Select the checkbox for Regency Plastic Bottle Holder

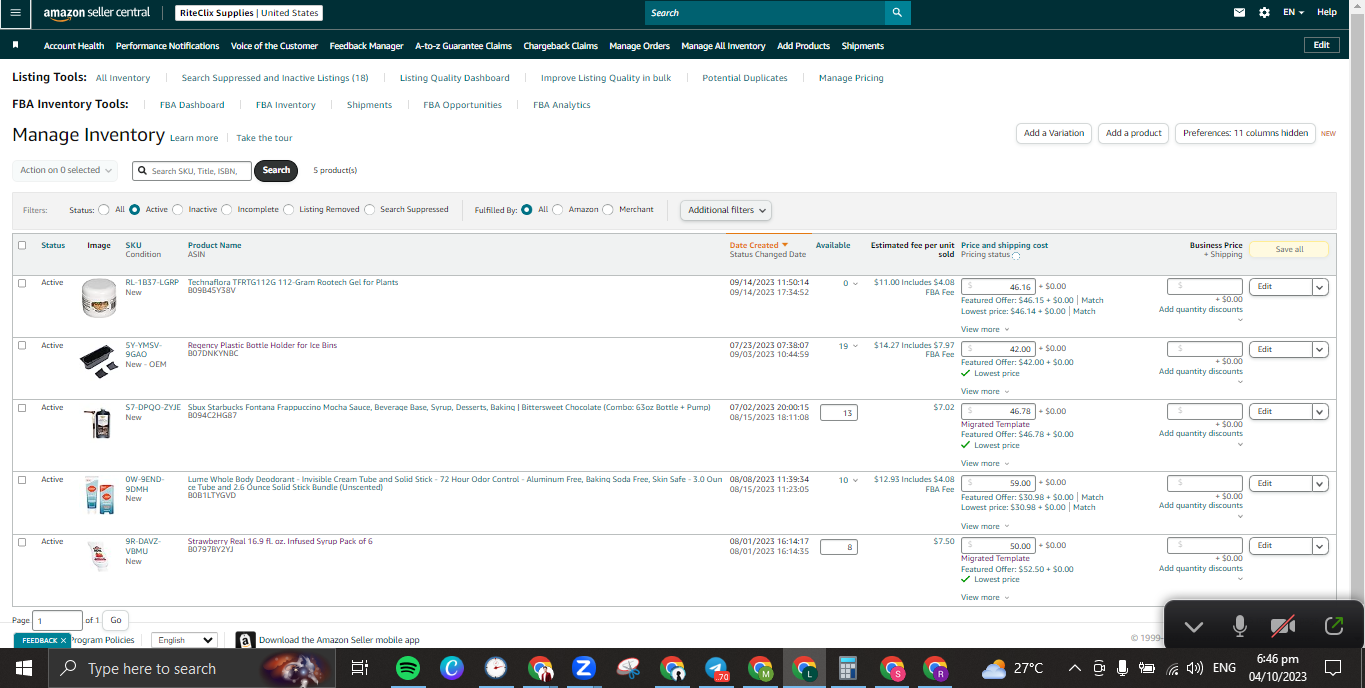point(22,345)
